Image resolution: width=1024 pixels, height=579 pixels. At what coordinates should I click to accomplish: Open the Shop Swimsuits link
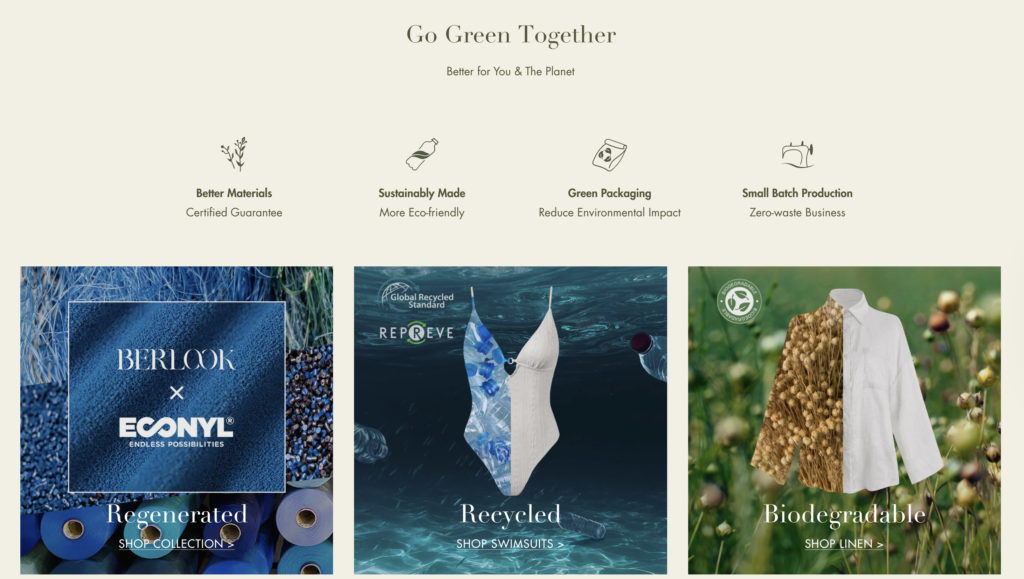[x=510, y=544]
